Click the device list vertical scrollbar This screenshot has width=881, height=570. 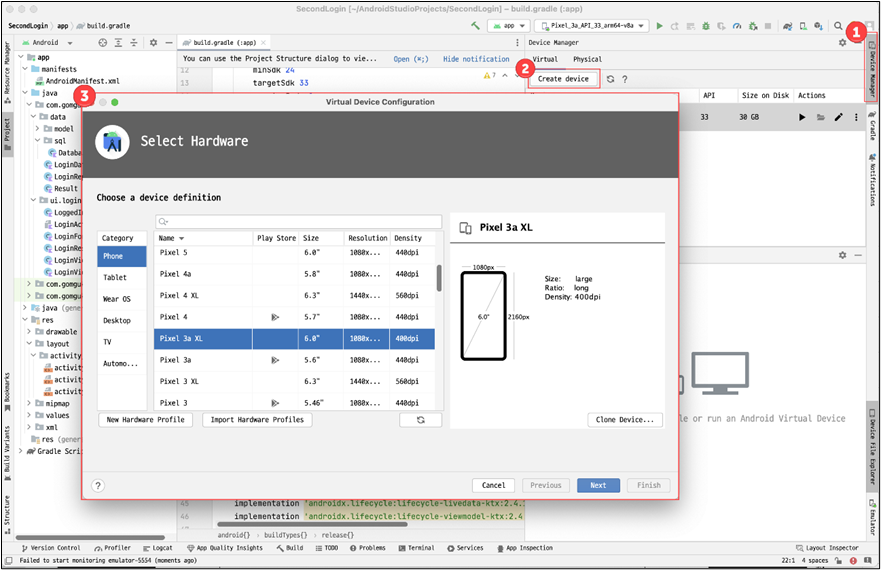(x=439, y=278)
